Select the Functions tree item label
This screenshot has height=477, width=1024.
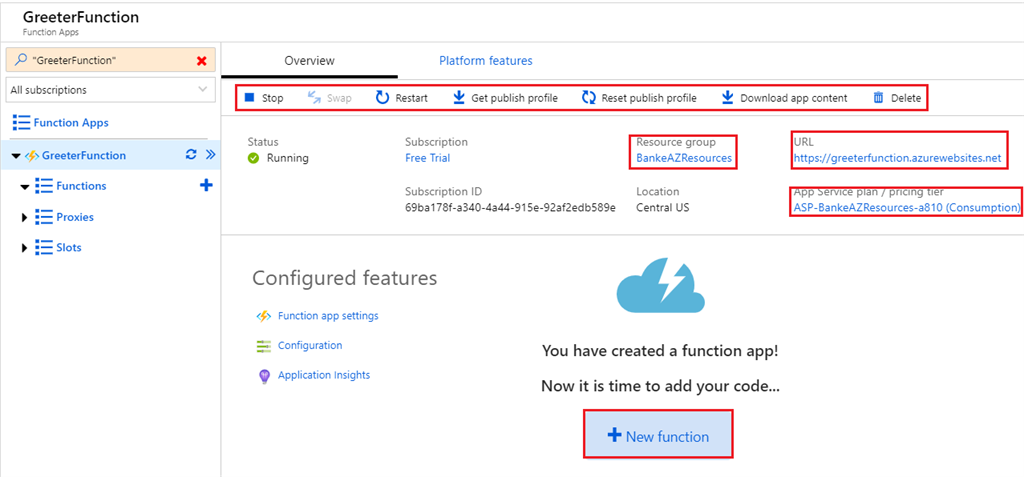[81, 186]
